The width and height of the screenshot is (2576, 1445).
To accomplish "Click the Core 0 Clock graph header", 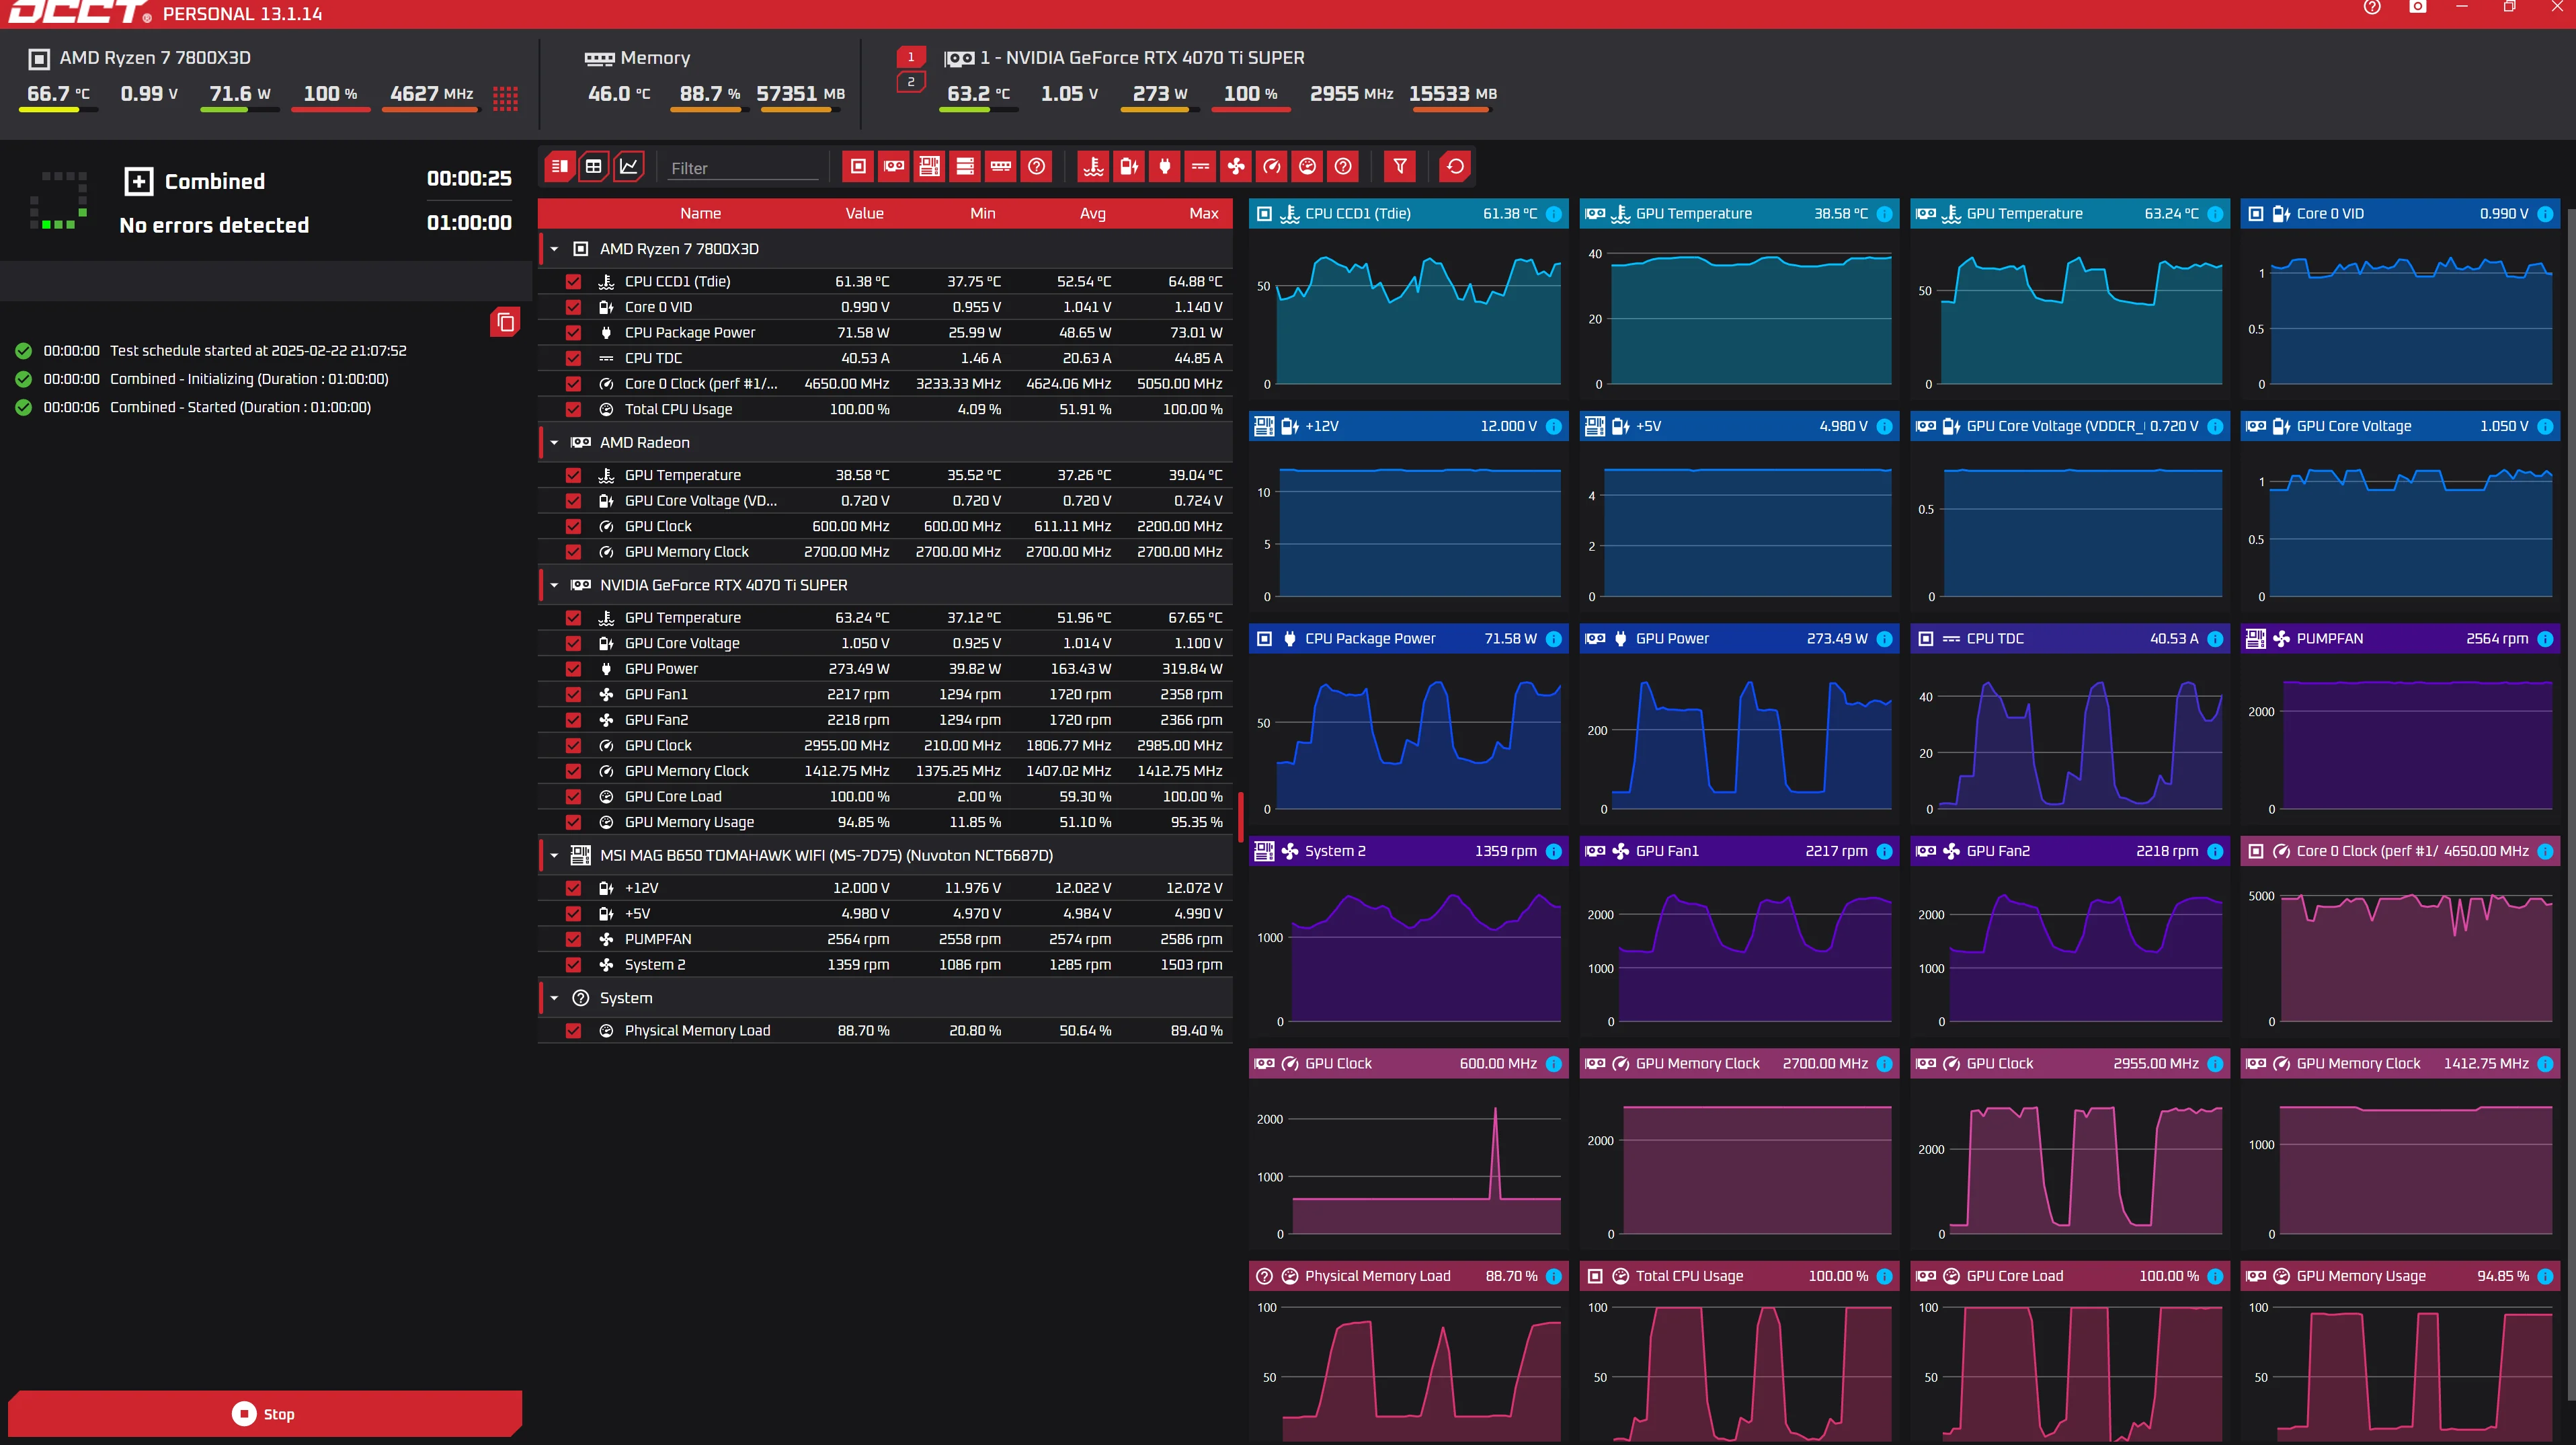I will coord(2399,852).
